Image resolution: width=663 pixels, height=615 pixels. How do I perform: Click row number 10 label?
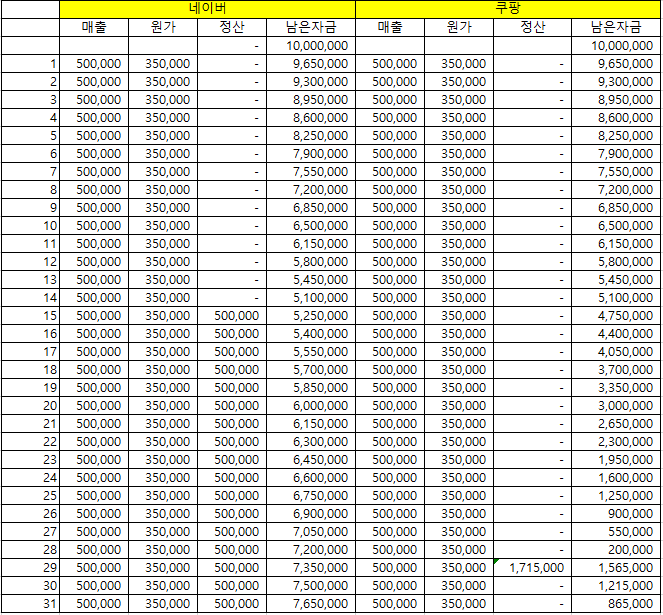coord(30,226)
